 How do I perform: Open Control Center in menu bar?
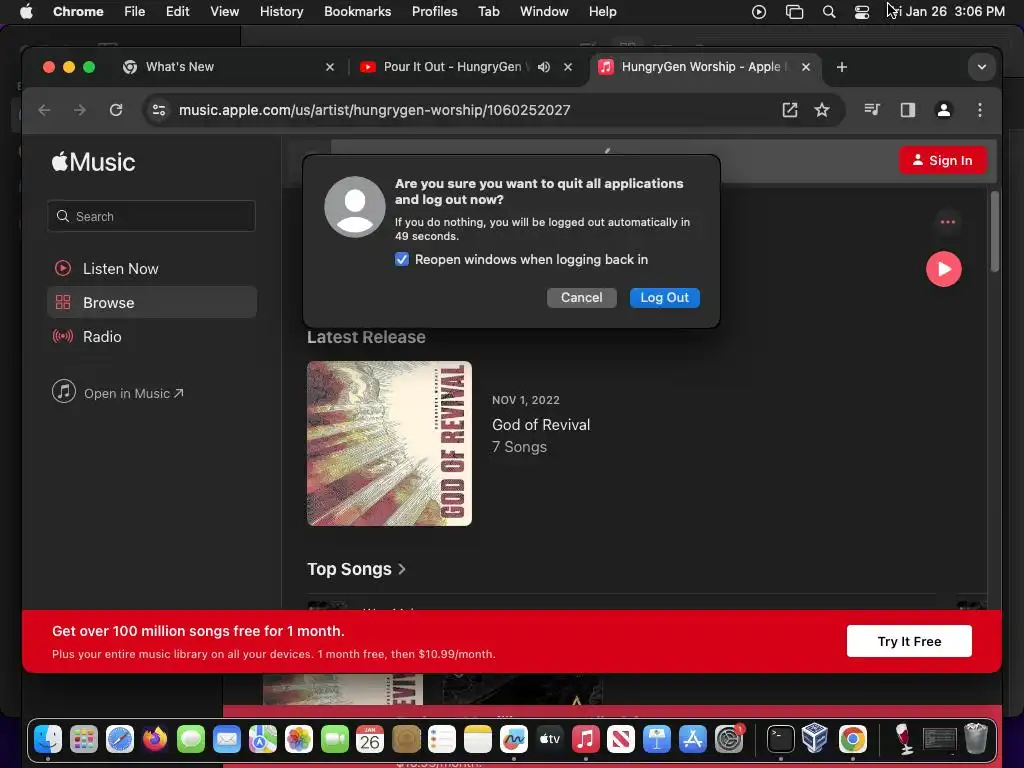coord(862,12)
